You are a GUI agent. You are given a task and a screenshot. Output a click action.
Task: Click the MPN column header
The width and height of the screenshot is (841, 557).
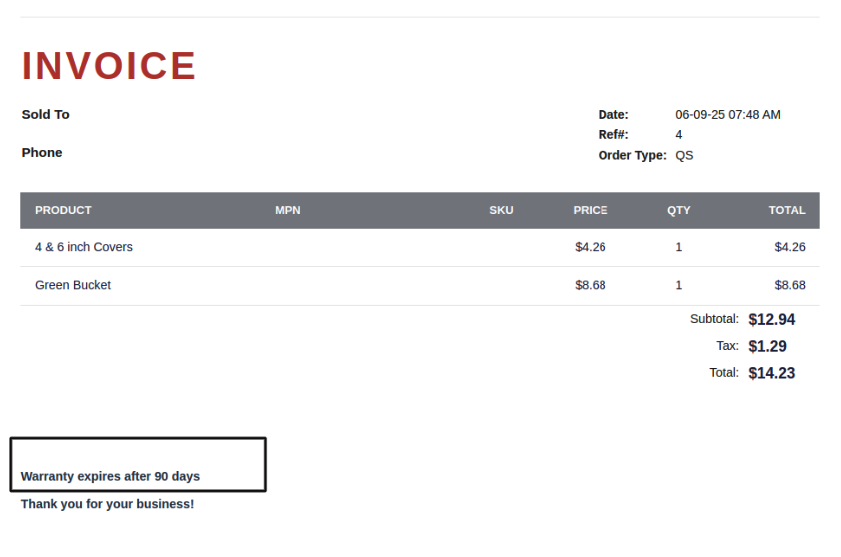point(287,210)
